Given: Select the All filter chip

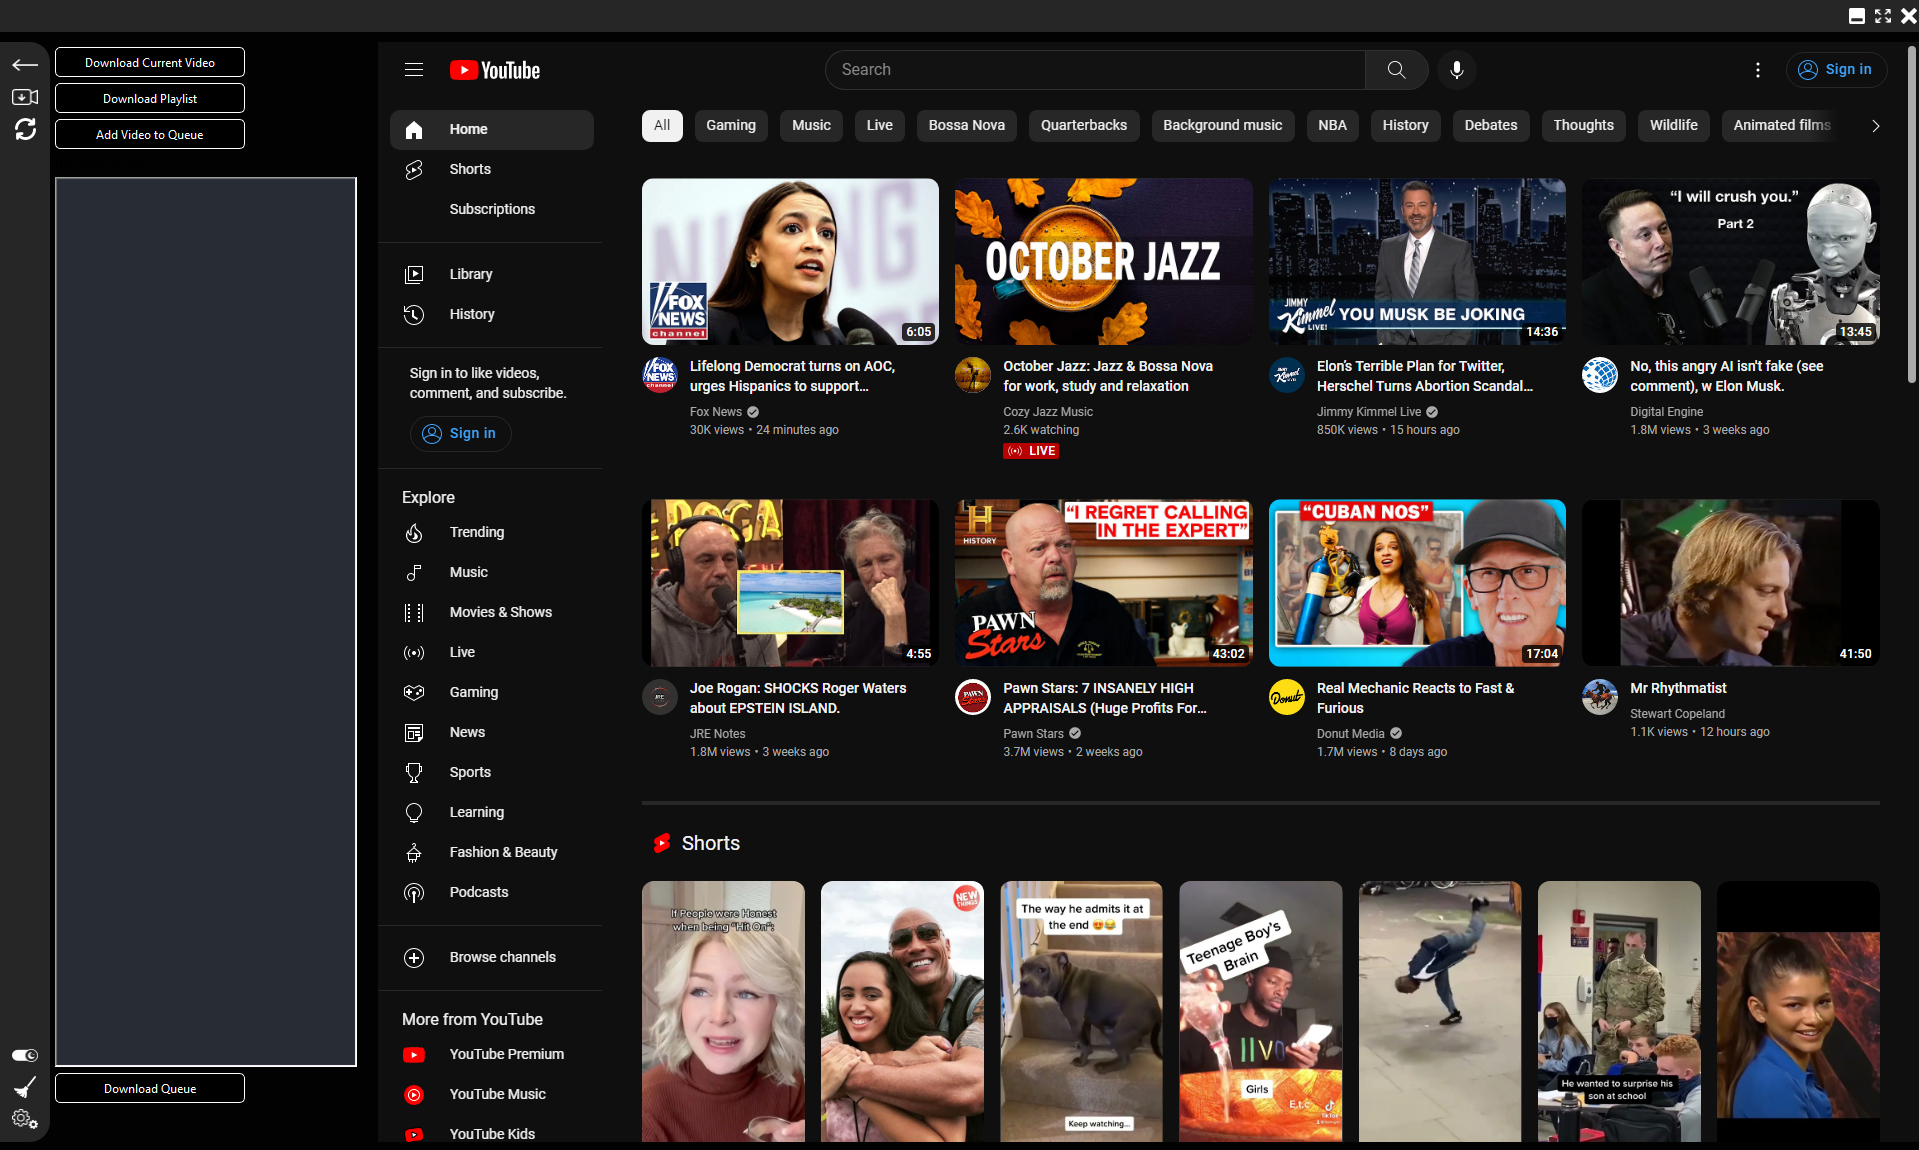Looking at the screenshot, I should 662,126.
